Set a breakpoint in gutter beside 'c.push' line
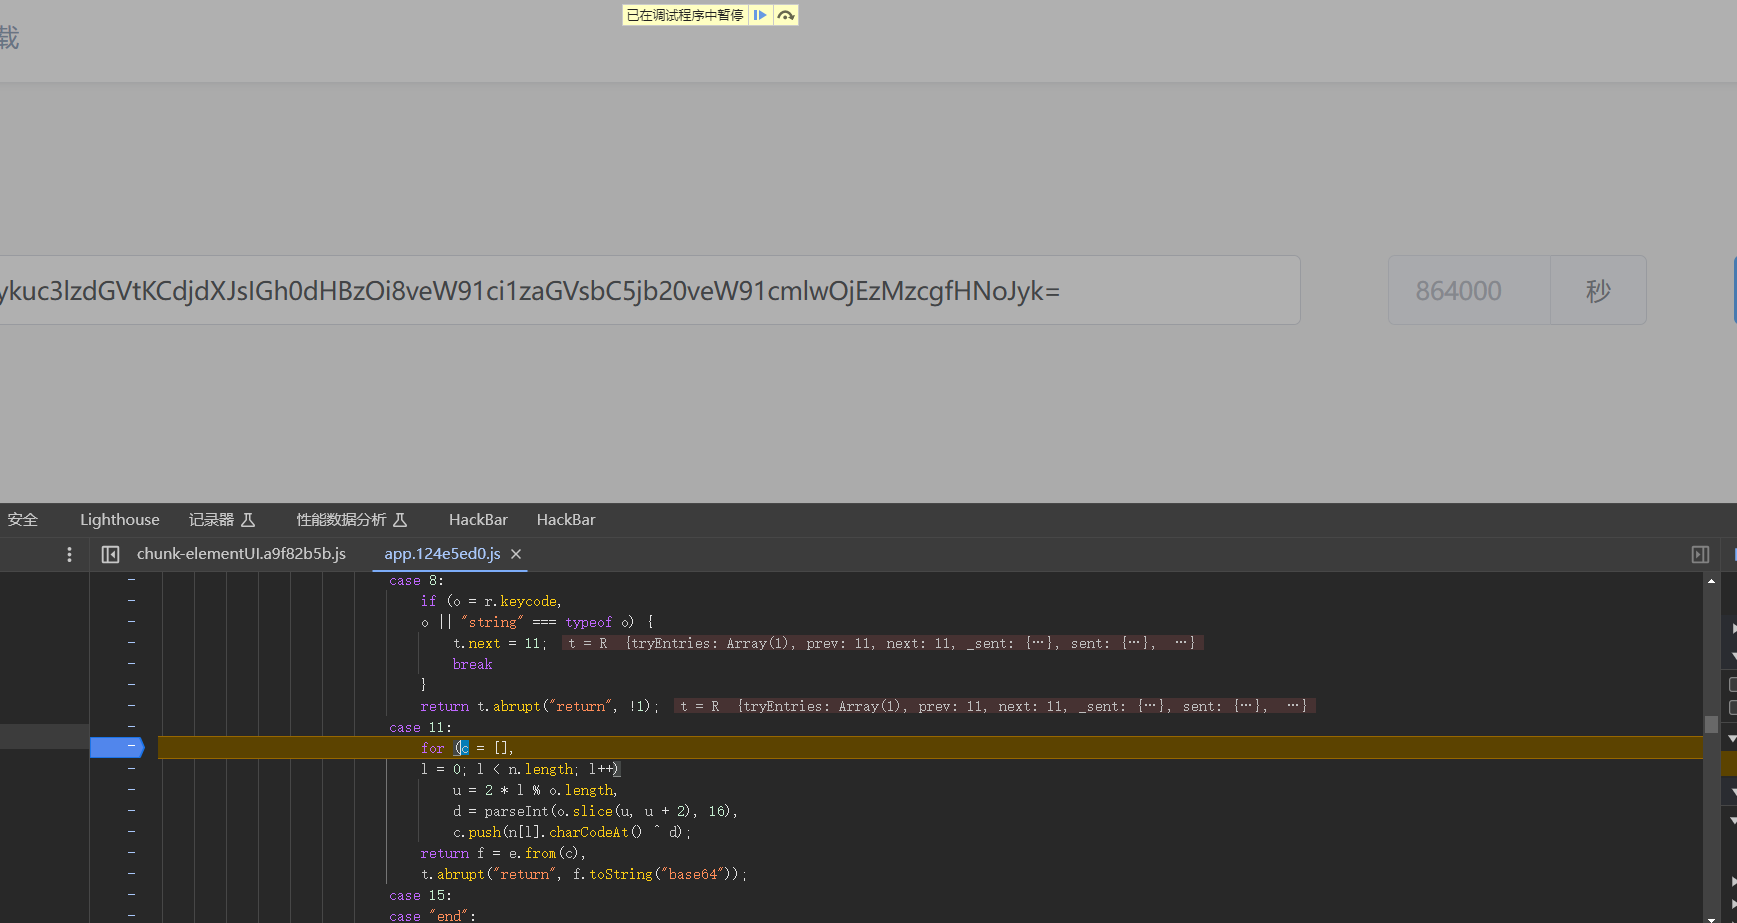The image size is (1737, 923). point(131,831)
